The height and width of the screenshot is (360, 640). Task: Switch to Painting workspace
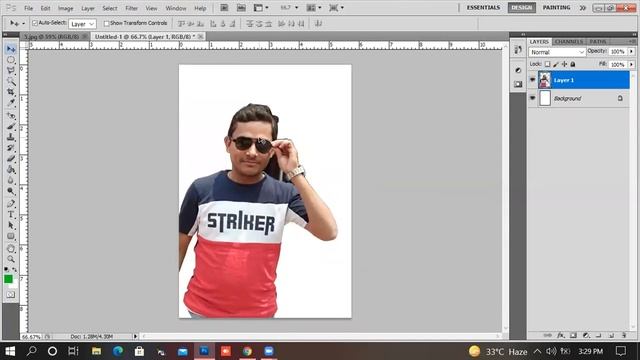tap(556, 8)
